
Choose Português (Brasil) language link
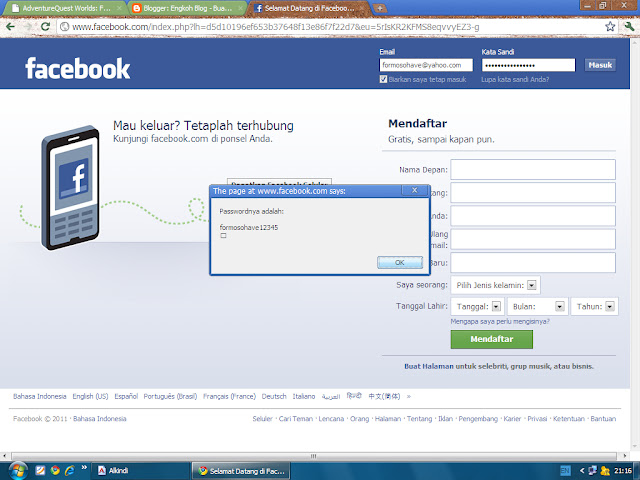[x=170, y=396]
